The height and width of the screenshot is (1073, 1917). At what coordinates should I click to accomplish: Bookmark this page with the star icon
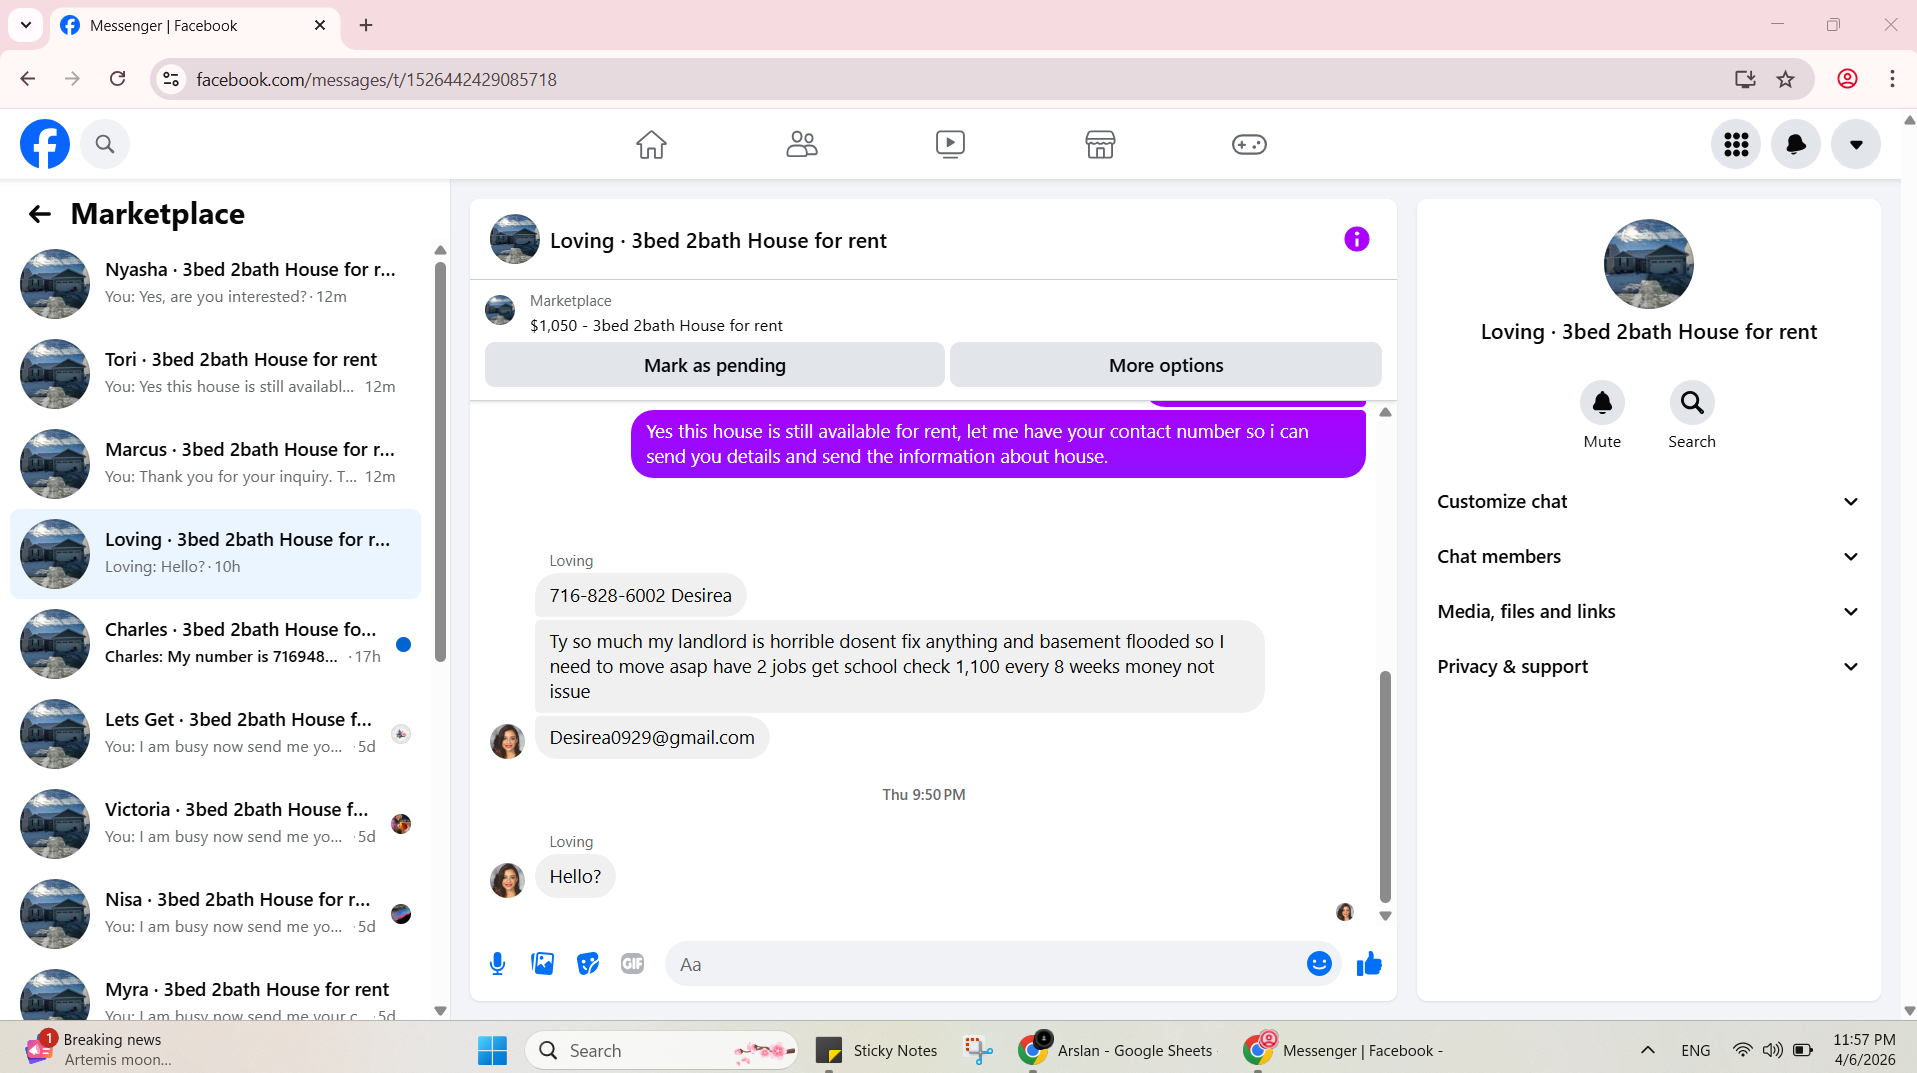tap(1785, 79)
